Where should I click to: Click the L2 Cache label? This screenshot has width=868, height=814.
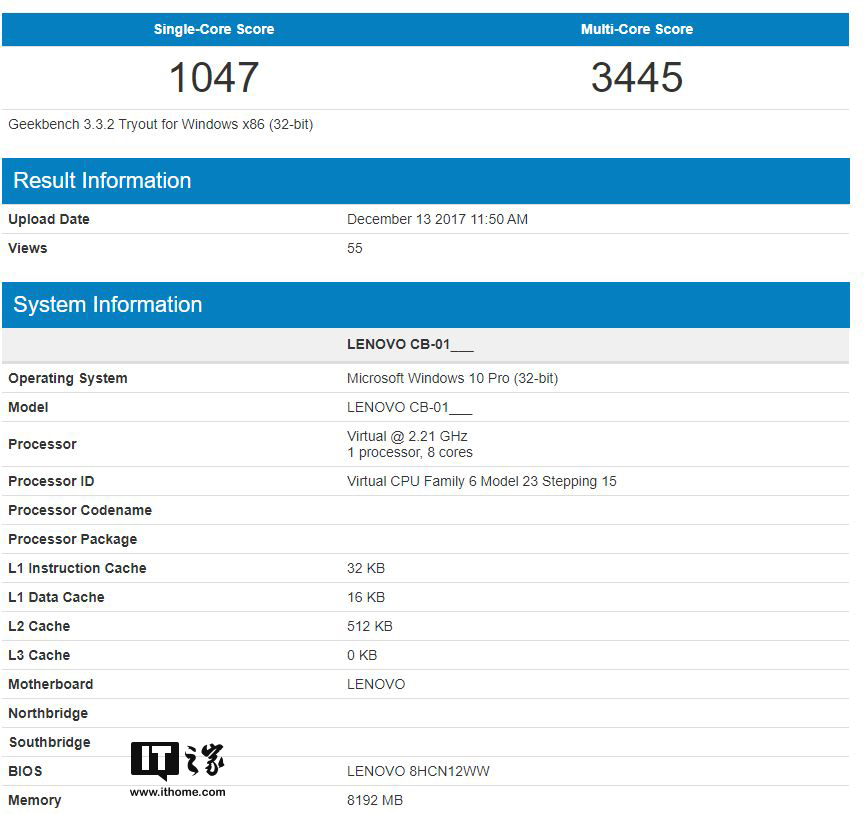click(x=39, y=626)
